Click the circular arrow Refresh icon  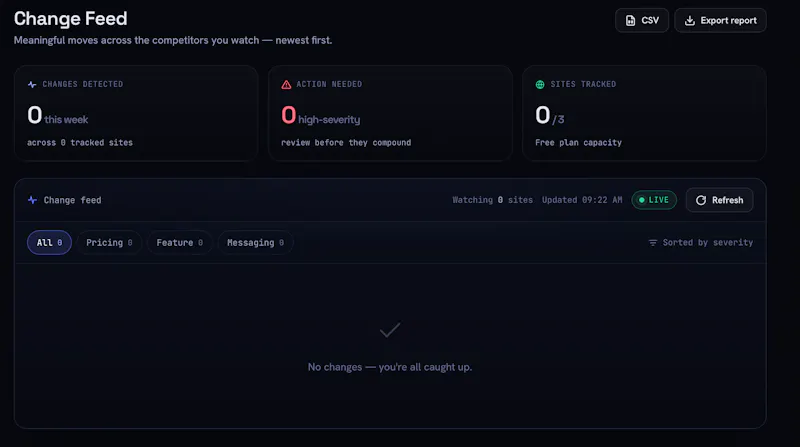701,200
